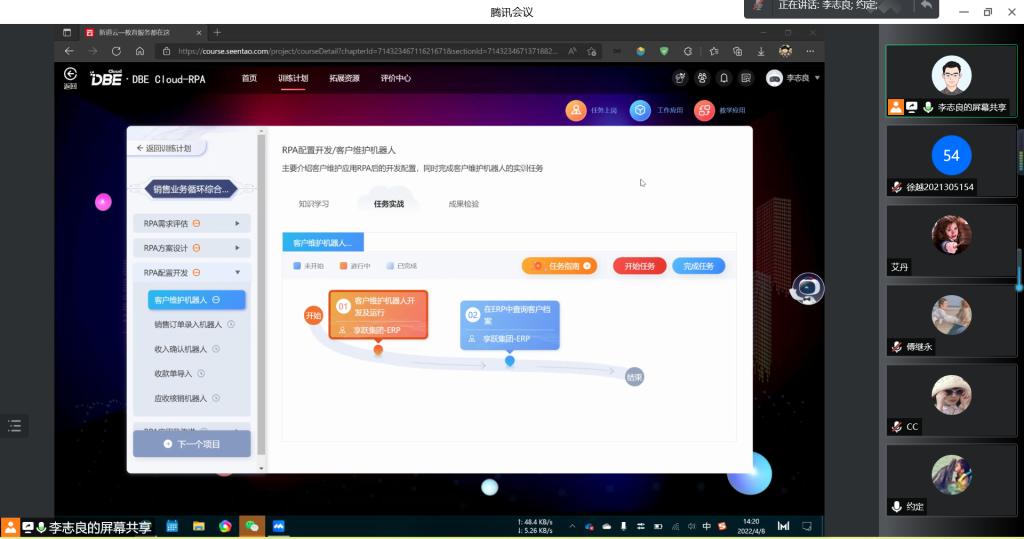Open the 教学应用 red icon
This screenshot has height=539, width=1024.
704,111
